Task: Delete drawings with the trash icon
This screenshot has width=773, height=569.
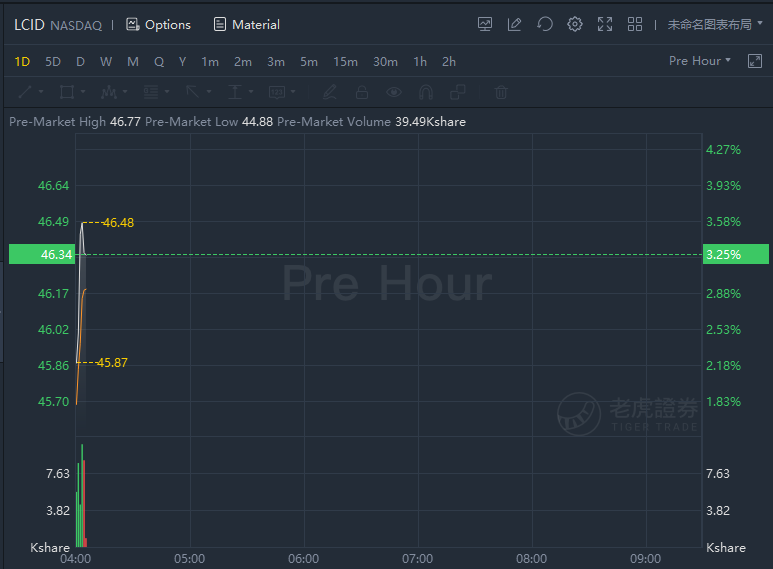Action: (501, 92)
